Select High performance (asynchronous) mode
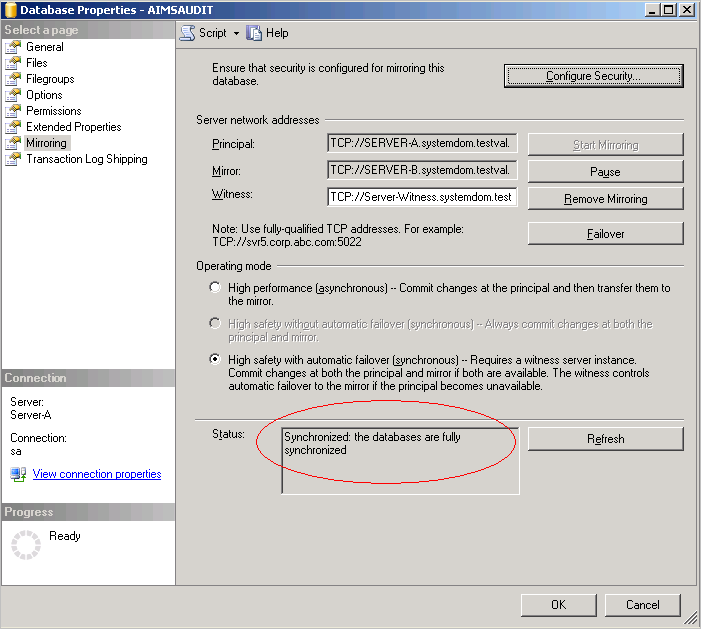This screenshot has height=629, width=701. tap(215, 288)
